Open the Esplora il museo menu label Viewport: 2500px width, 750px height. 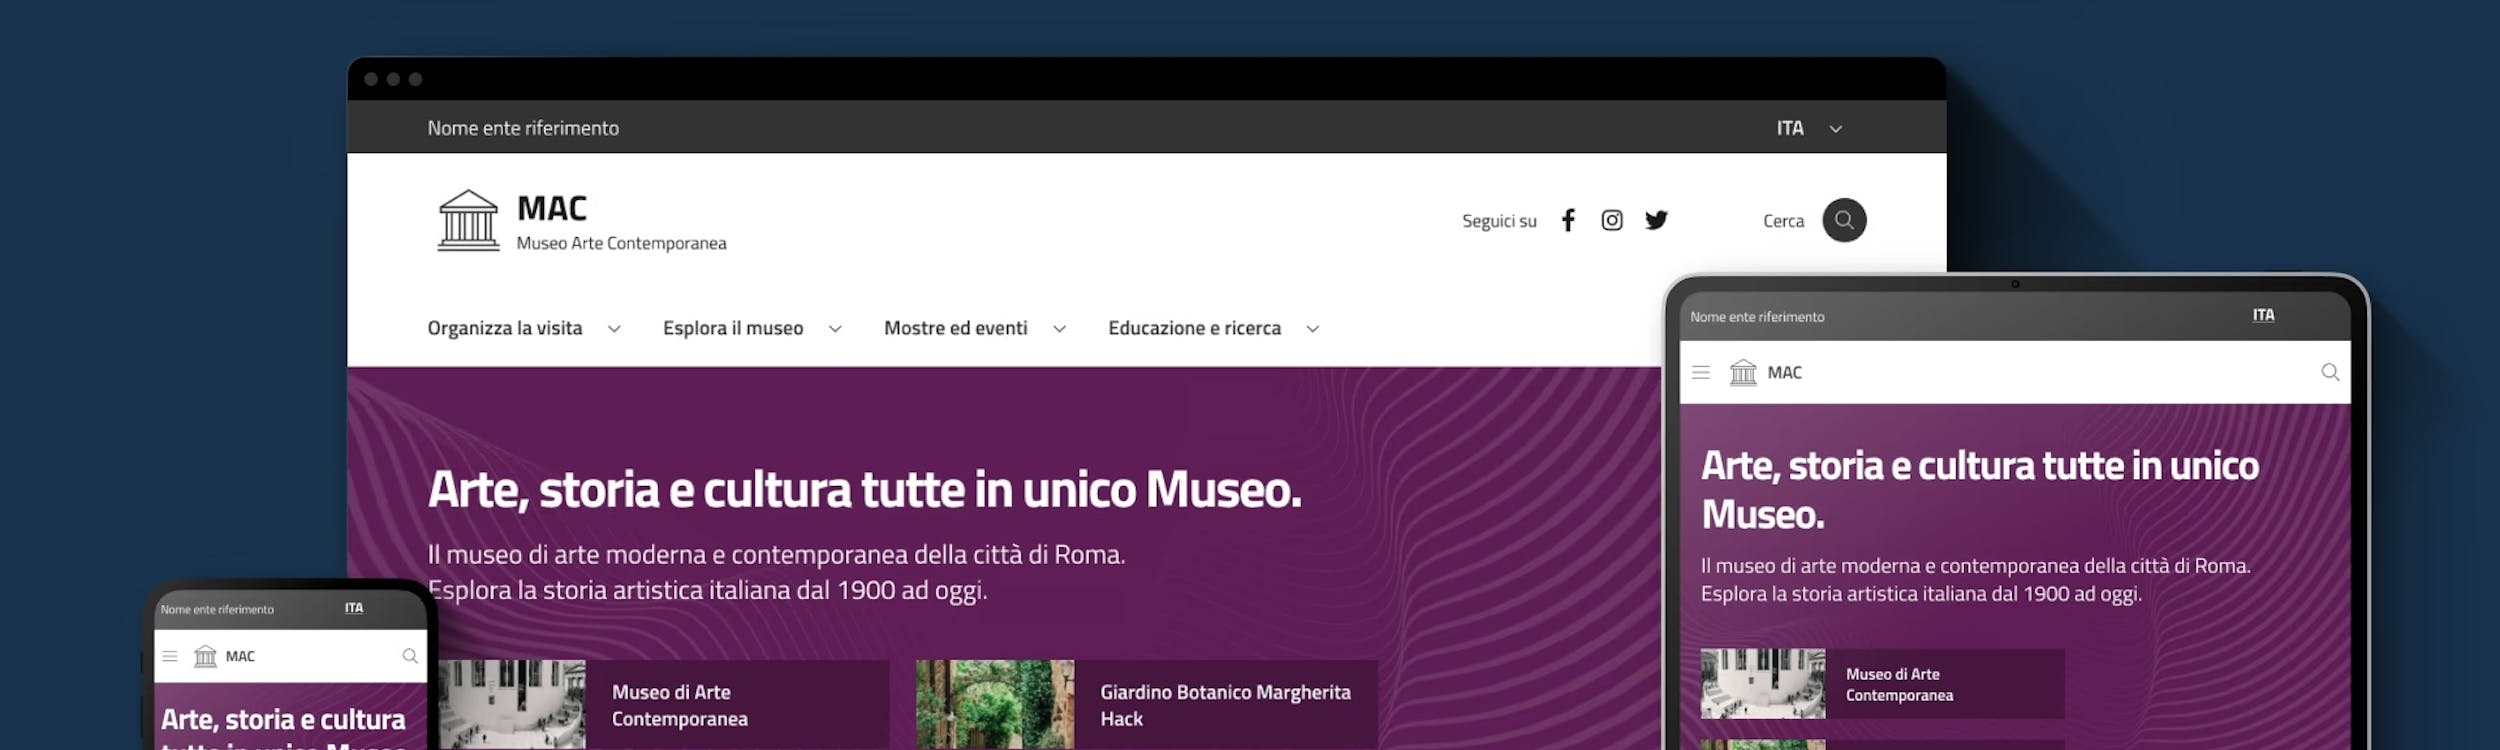tap(733, 328)
